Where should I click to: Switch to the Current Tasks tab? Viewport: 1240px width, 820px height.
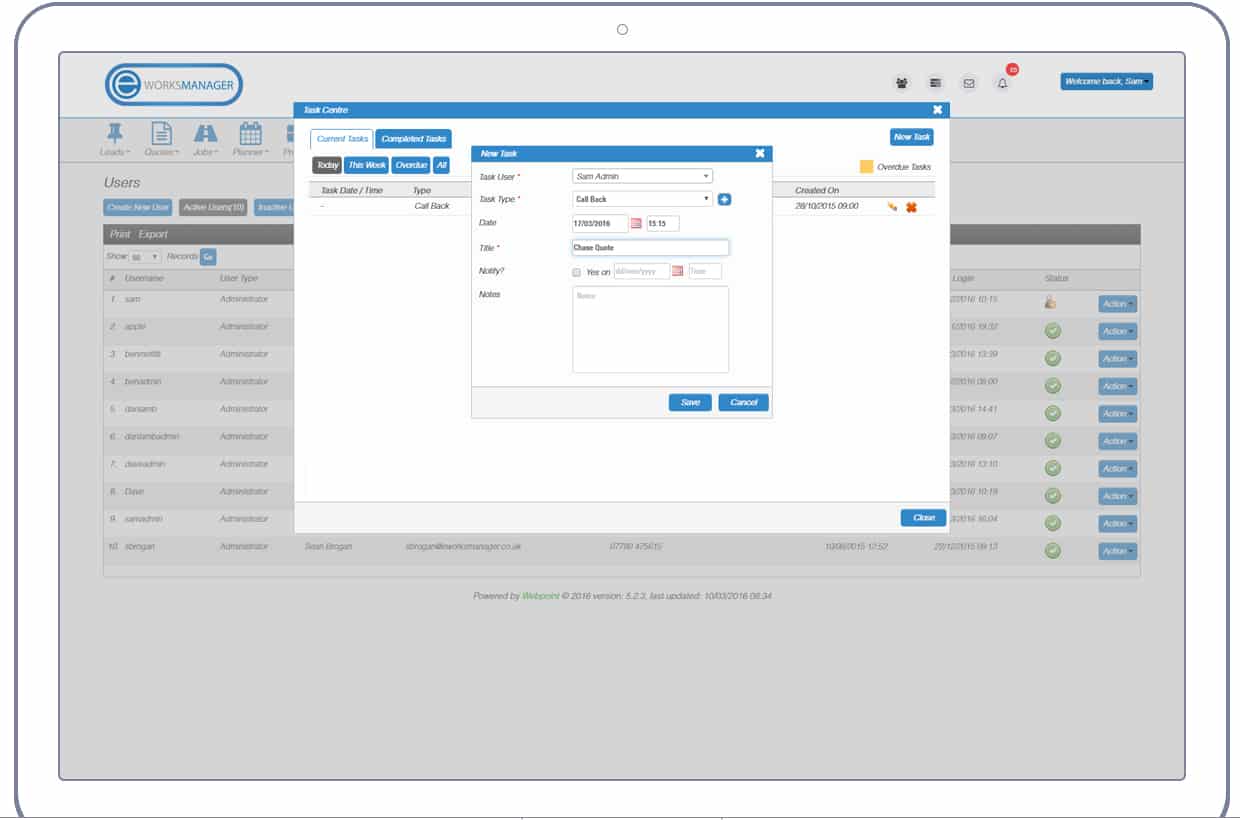click(342, 139)
